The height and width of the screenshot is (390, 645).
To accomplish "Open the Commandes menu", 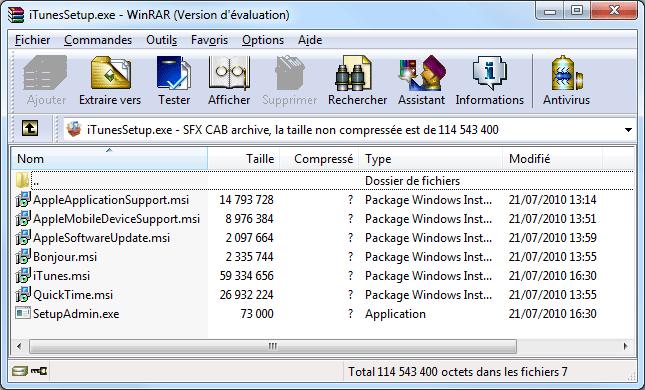I will tap(98, 40).
